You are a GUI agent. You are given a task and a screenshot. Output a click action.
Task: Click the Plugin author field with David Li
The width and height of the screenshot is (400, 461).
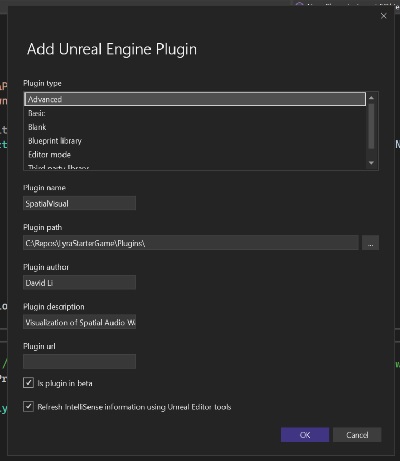79,283
